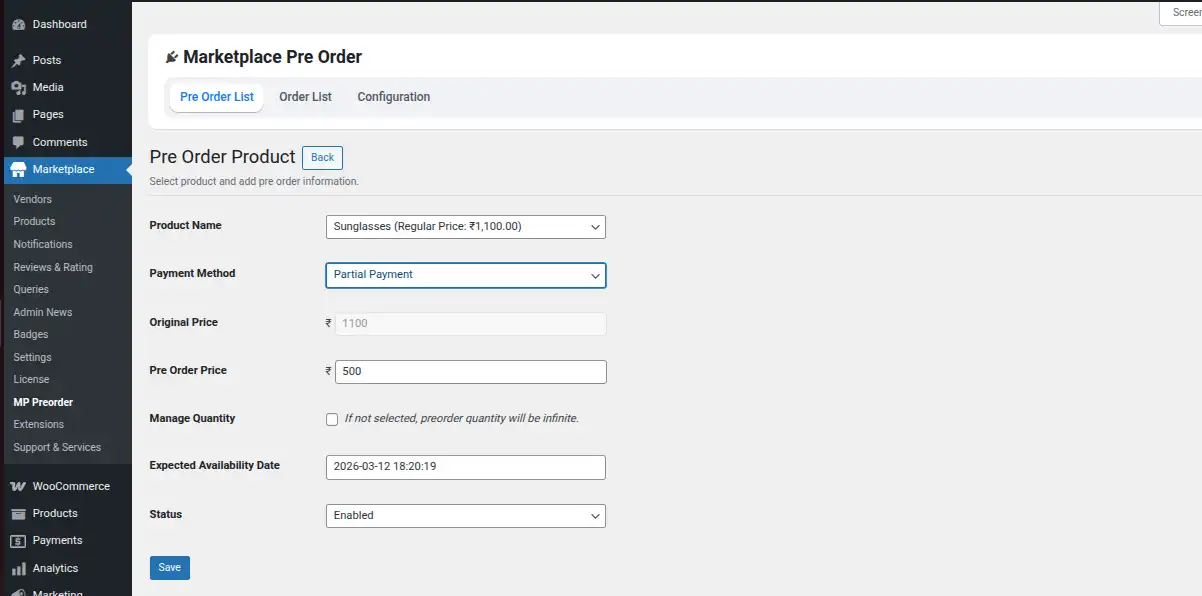Open the WooCommerce sidebar icon
The image size is (1202, 596).
point(20,485)
